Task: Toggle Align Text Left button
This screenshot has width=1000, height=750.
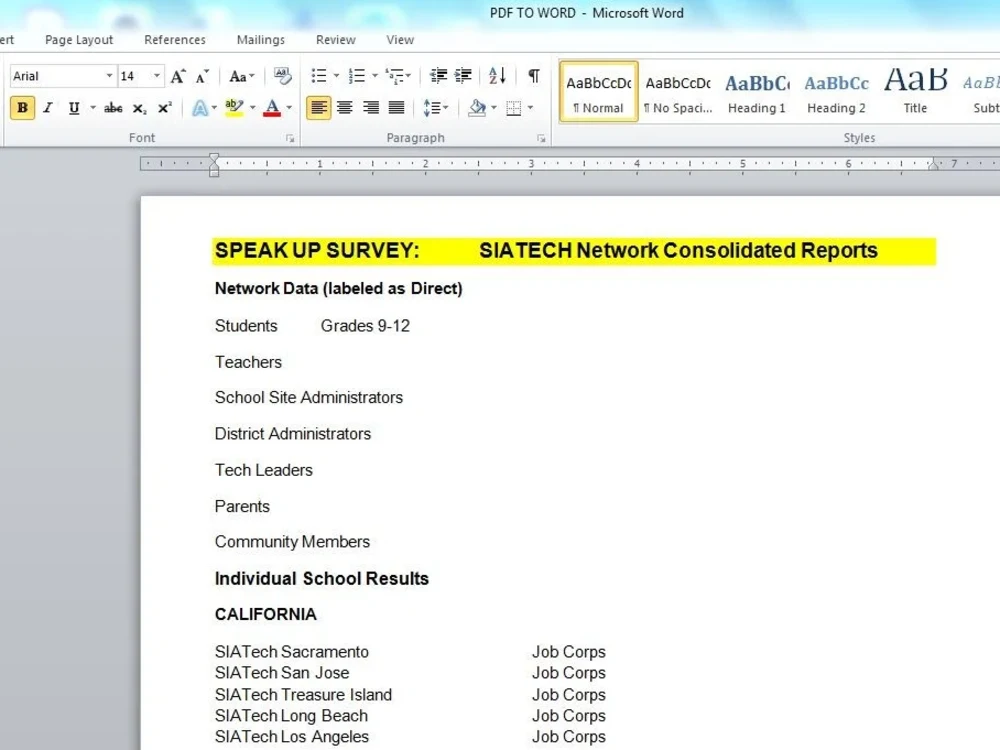Action: point(318,108)
